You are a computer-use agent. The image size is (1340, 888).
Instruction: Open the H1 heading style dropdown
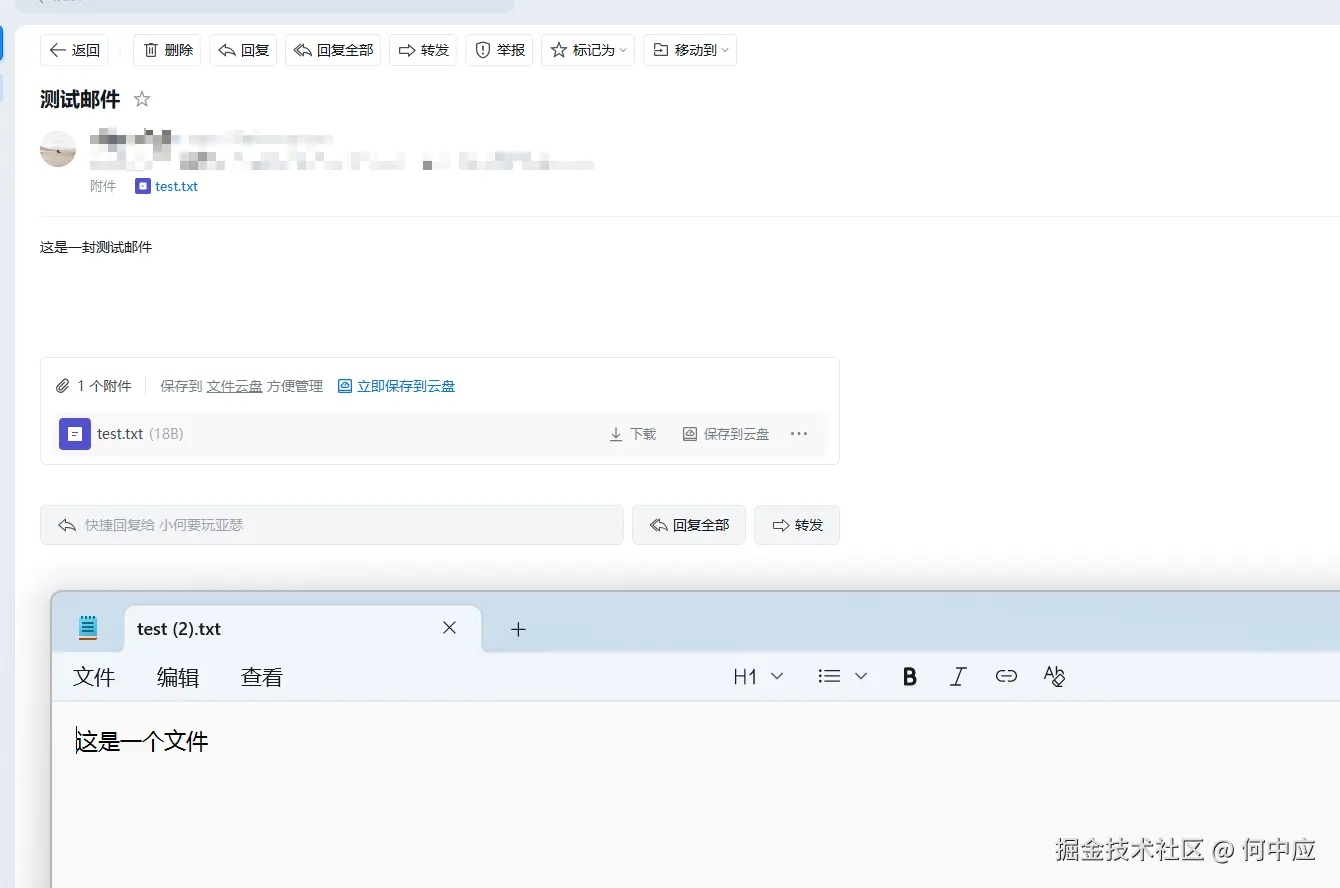click(x=757, y=676)
